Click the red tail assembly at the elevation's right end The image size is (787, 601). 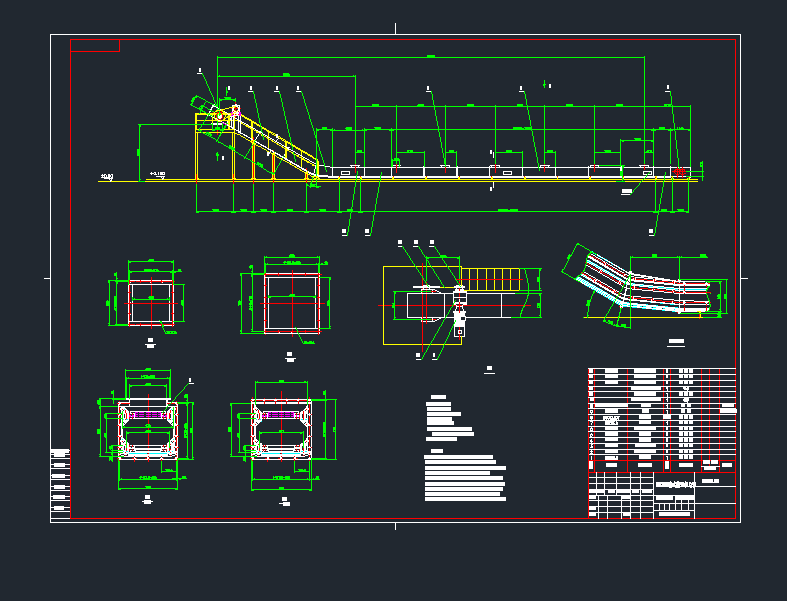(679, 173)
